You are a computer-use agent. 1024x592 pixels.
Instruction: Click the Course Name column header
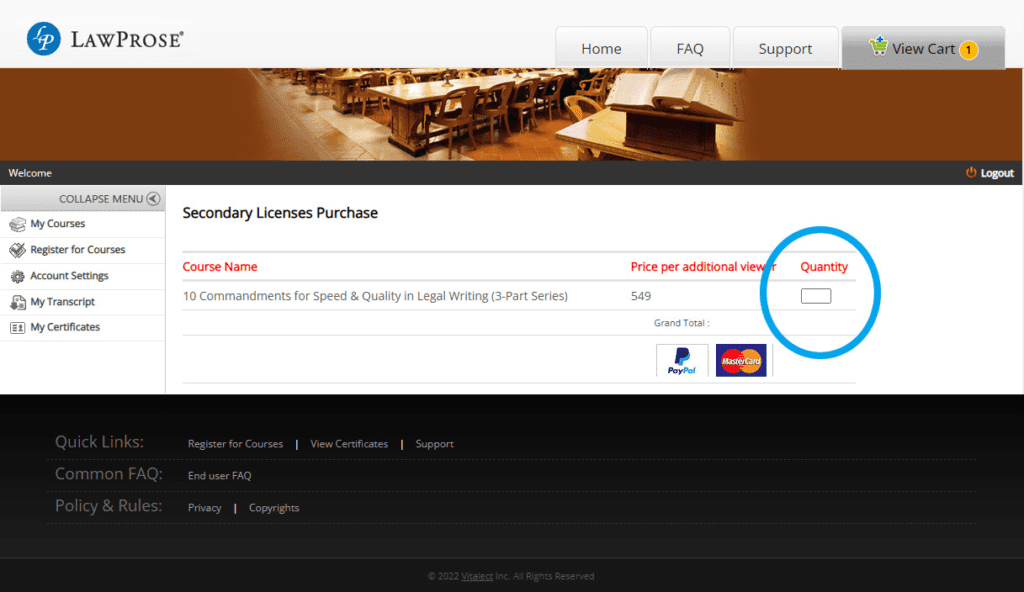click(219, 267)
